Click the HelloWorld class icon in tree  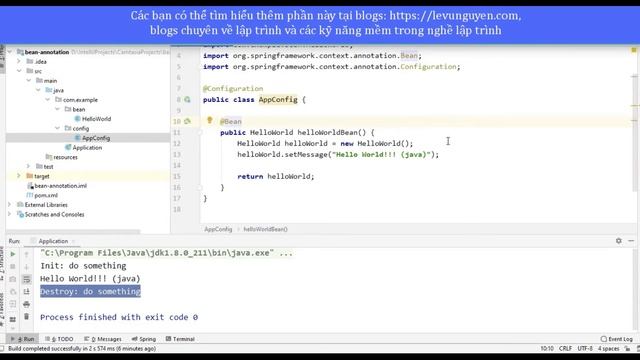coord(78,119)
